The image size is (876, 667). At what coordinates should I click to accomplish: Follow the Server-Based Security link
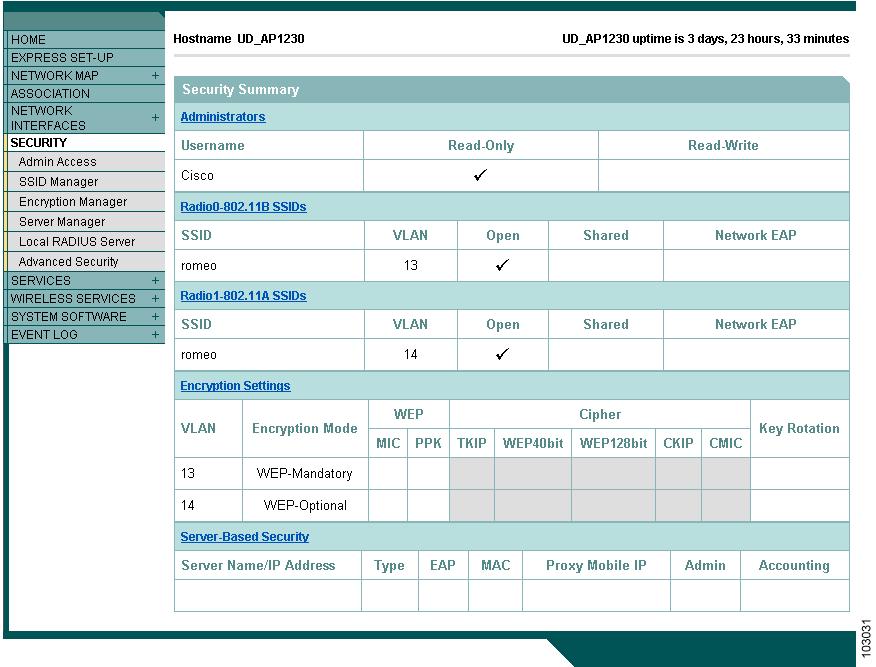(244, 536)
